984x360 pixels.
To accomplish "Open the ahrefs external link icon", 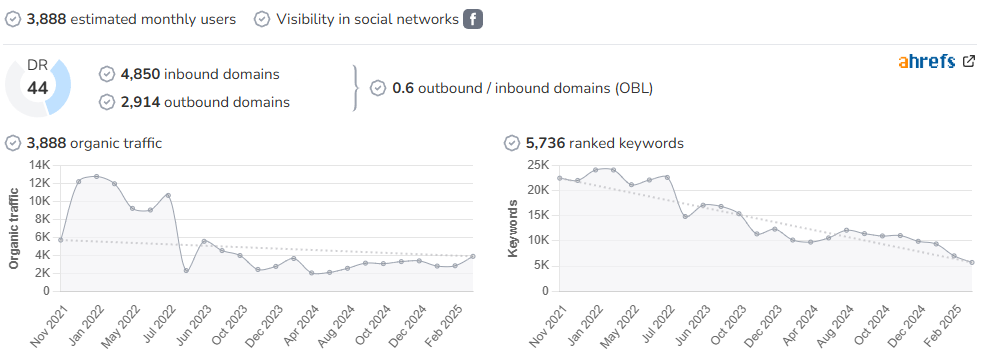I will [x=969, y=61].
